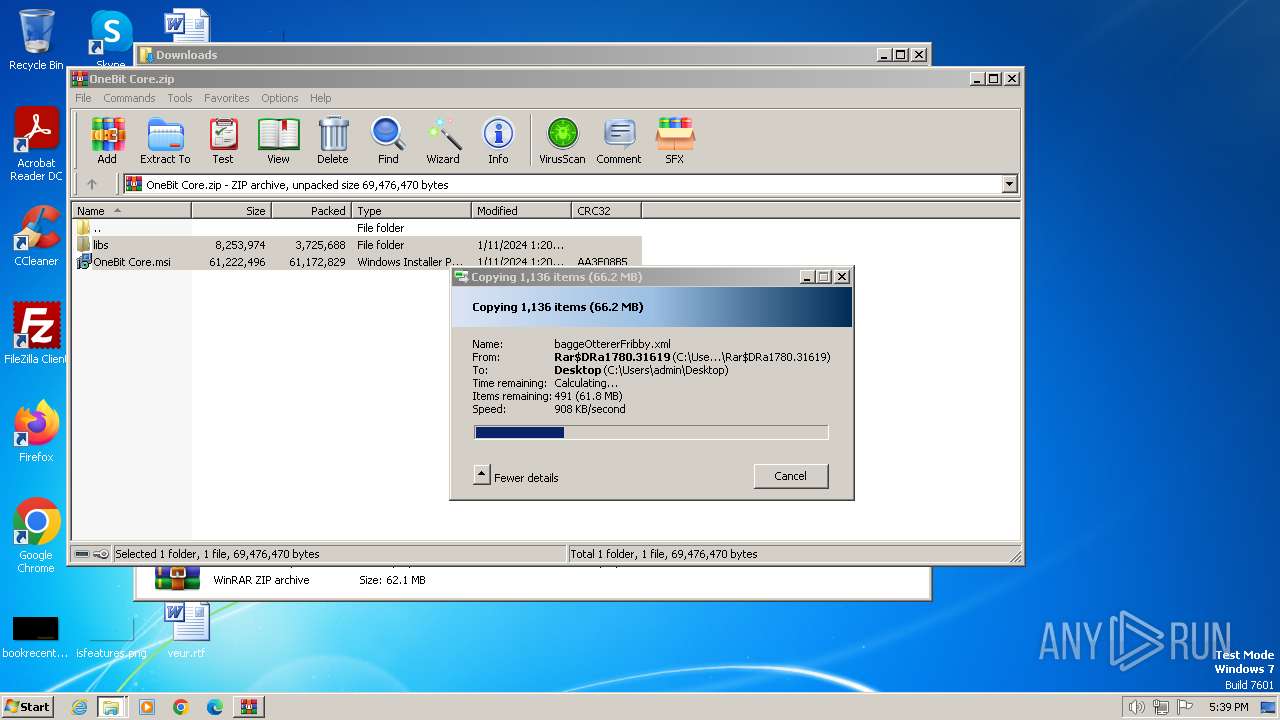Viewport: 1280px width, 720px height.
Task: Click the network tray icon
Action: pos(1160,707)
